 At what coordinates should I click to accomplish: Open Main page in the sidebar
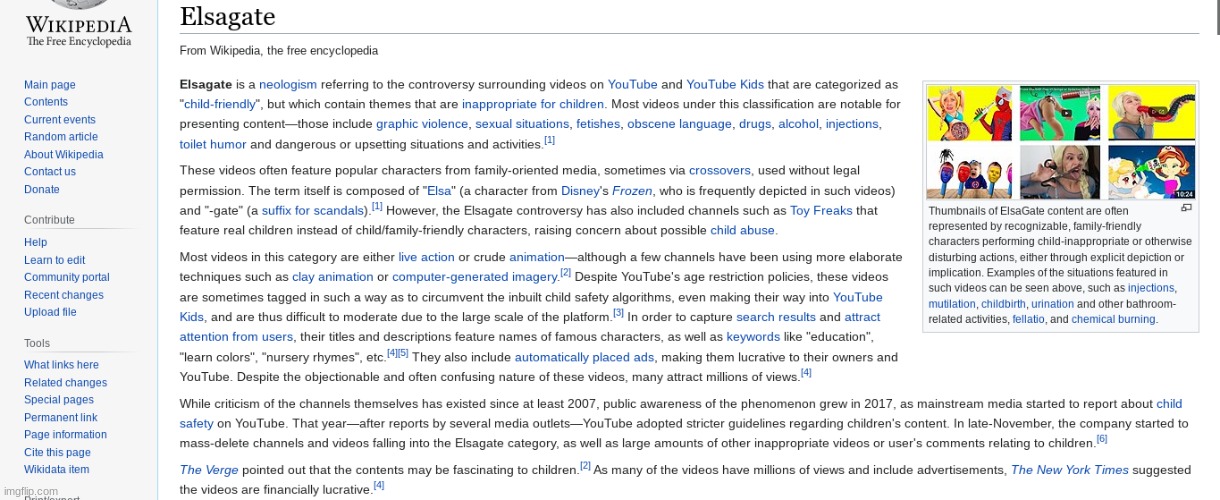49,85
